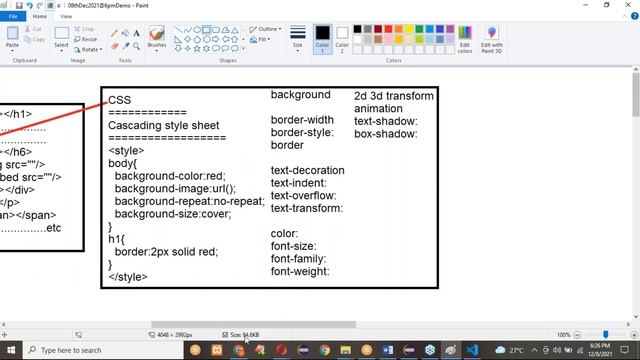The width and height of the screenshot is (640, 360).
Task: Click the Save icon in quick access toolbar
Action: click(x=19, y=5)
